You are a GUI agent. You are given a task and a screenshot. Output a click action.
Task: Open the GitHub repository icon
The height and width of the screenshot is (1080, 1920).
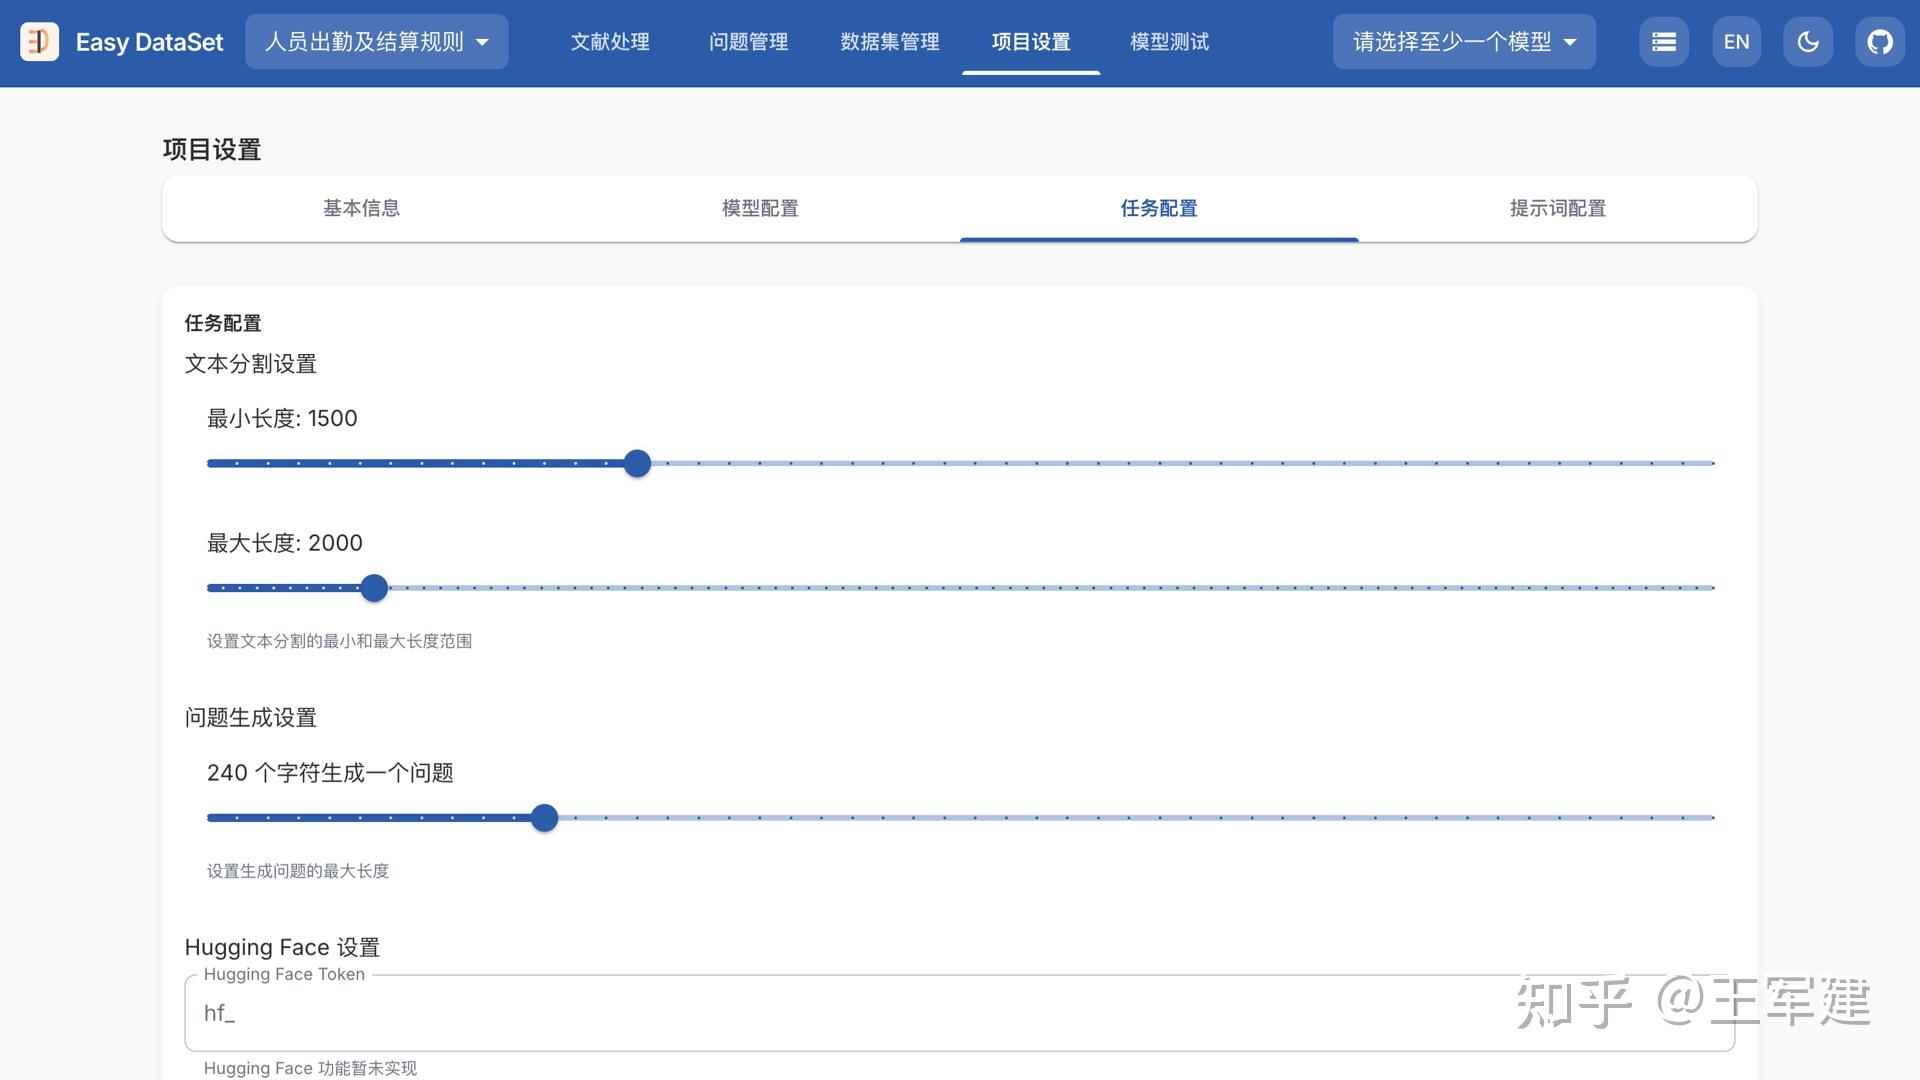[1880, 41]
